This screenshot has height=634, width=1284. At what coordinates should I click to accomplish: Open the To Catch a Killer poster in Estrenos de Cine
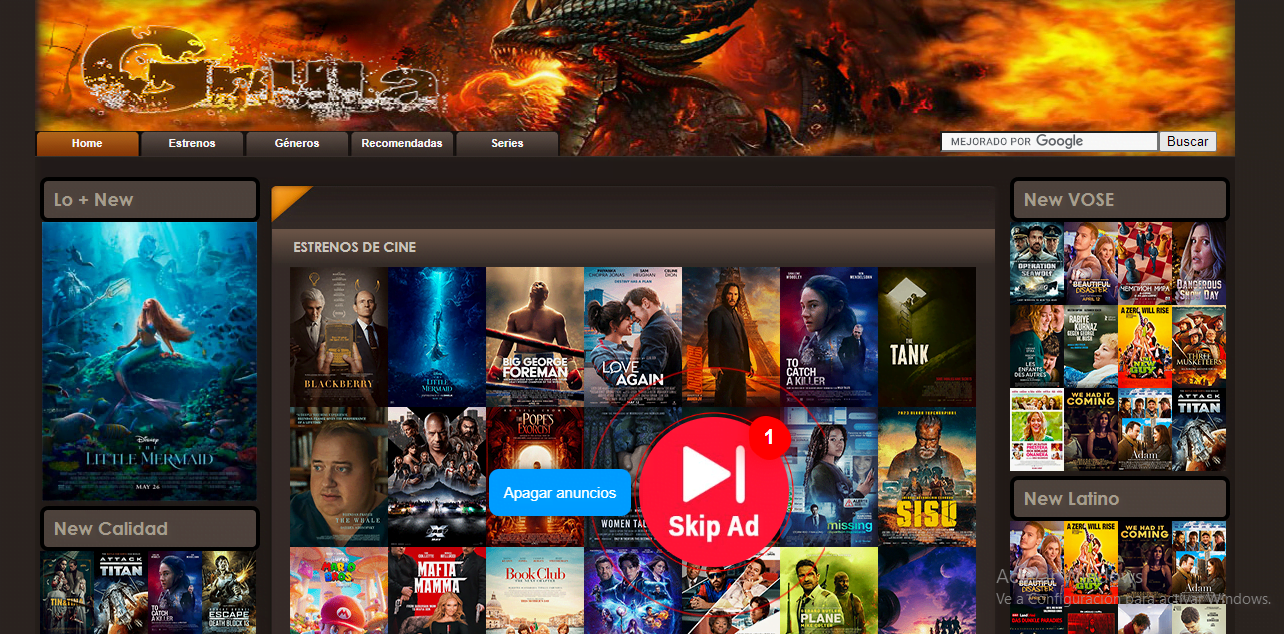(x=829, y=336)
